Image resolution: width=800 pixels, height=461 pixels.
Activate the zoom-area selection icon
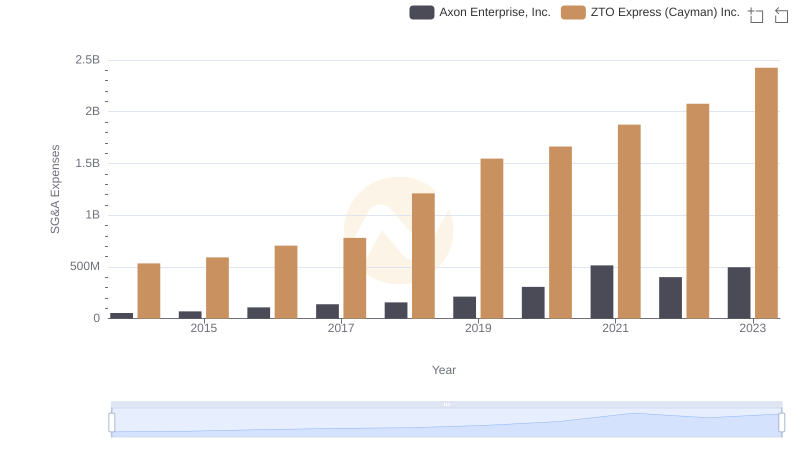756,15
